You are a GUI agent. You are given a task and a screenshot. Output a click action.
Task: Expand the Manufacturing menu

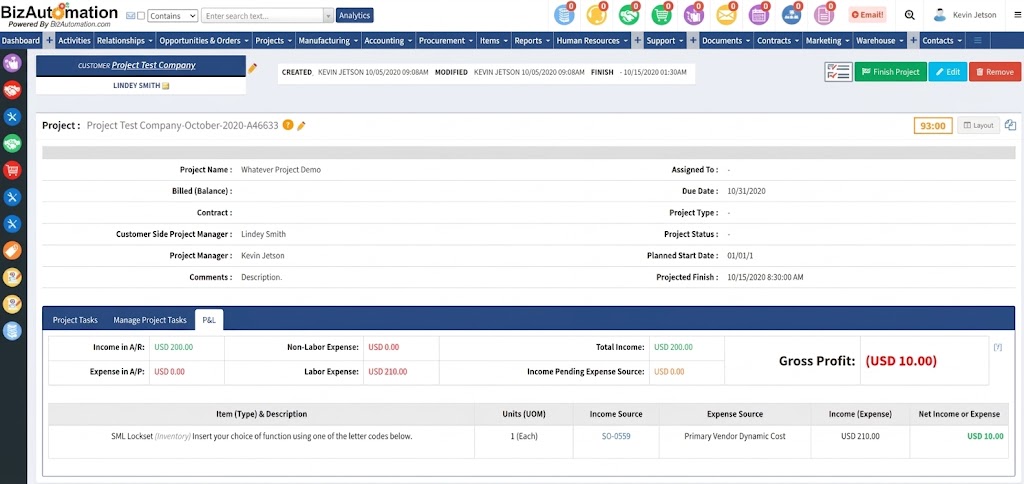click(328, 40)
